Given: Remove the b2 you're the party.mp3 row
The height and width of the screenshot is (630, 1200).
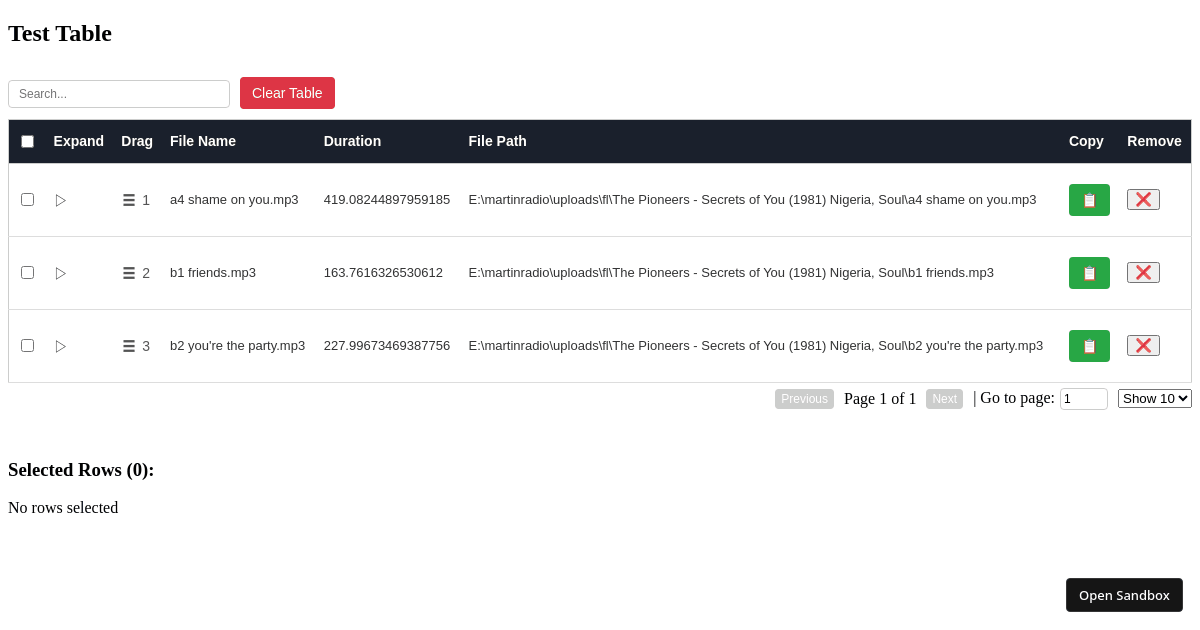Looking at the screenshot, I should [x=1143, y=346].
